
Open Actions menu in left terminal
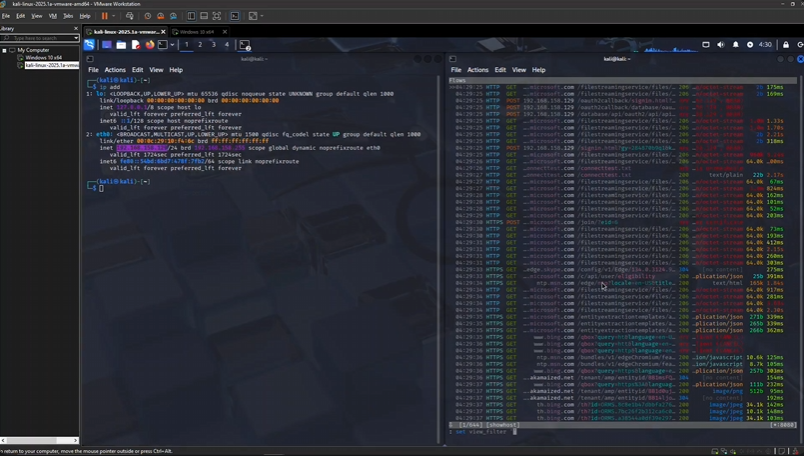[x=115, y=70]
